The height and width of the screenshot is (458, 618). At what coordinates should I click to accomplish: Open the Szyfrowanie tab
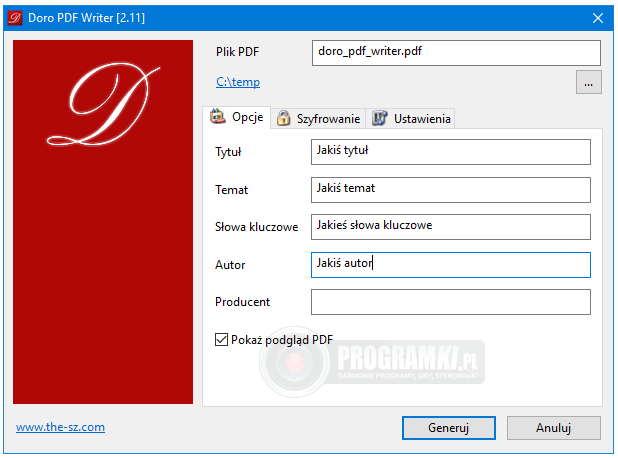[x=318, y=119]
